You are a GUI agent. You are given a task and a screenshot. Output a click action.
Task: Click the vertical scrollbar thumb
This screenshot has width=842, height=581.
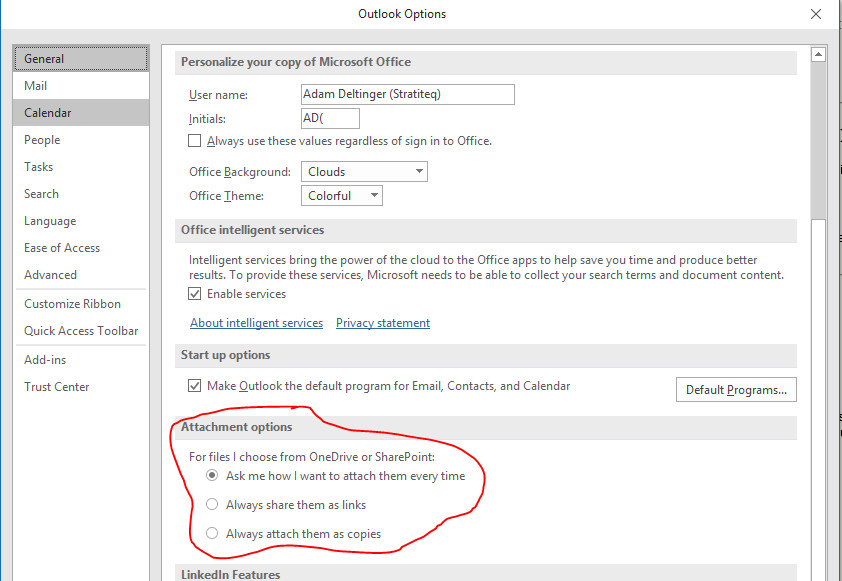818,140
